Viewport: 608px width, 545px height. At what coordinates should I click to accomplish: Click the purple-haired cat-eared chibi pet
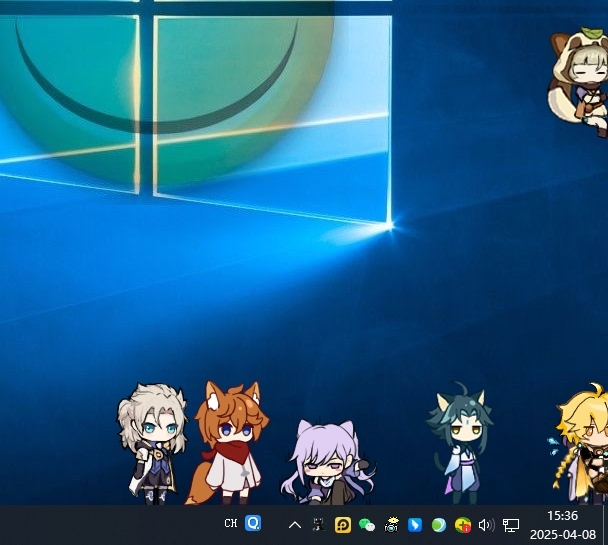pyautogui.click(x=327, y=462)
